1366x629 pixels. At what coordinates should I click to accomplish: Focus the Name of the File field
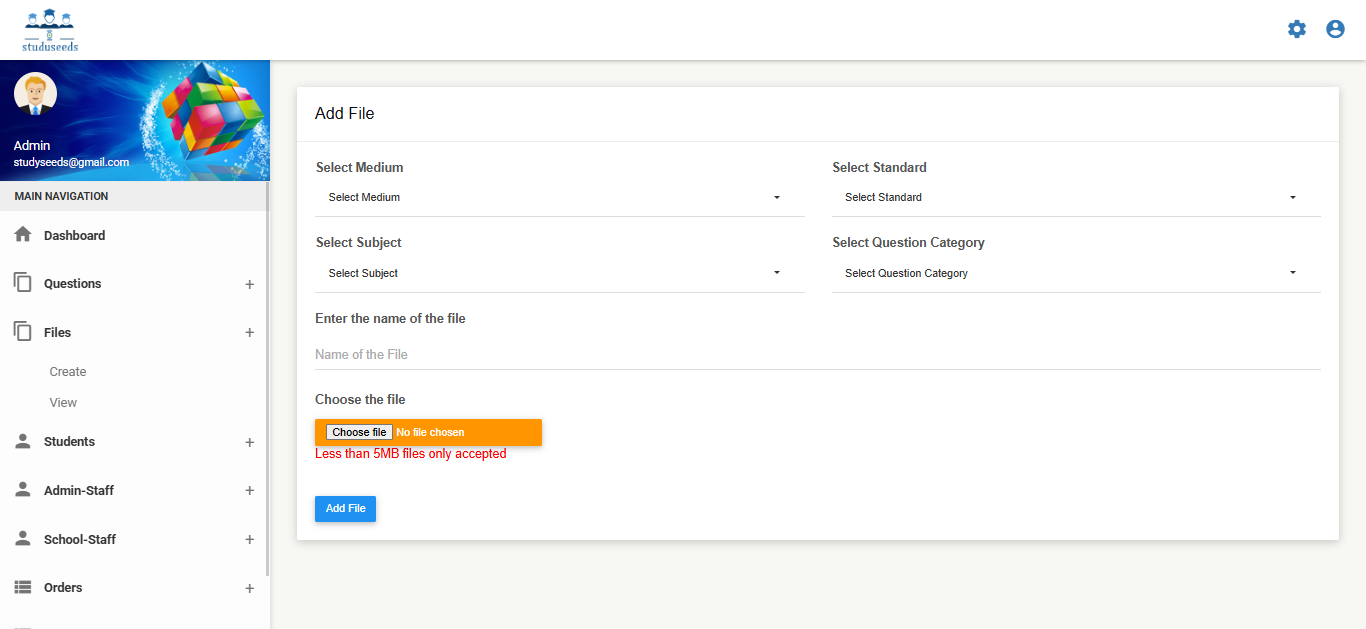click(x=817, y=355)
